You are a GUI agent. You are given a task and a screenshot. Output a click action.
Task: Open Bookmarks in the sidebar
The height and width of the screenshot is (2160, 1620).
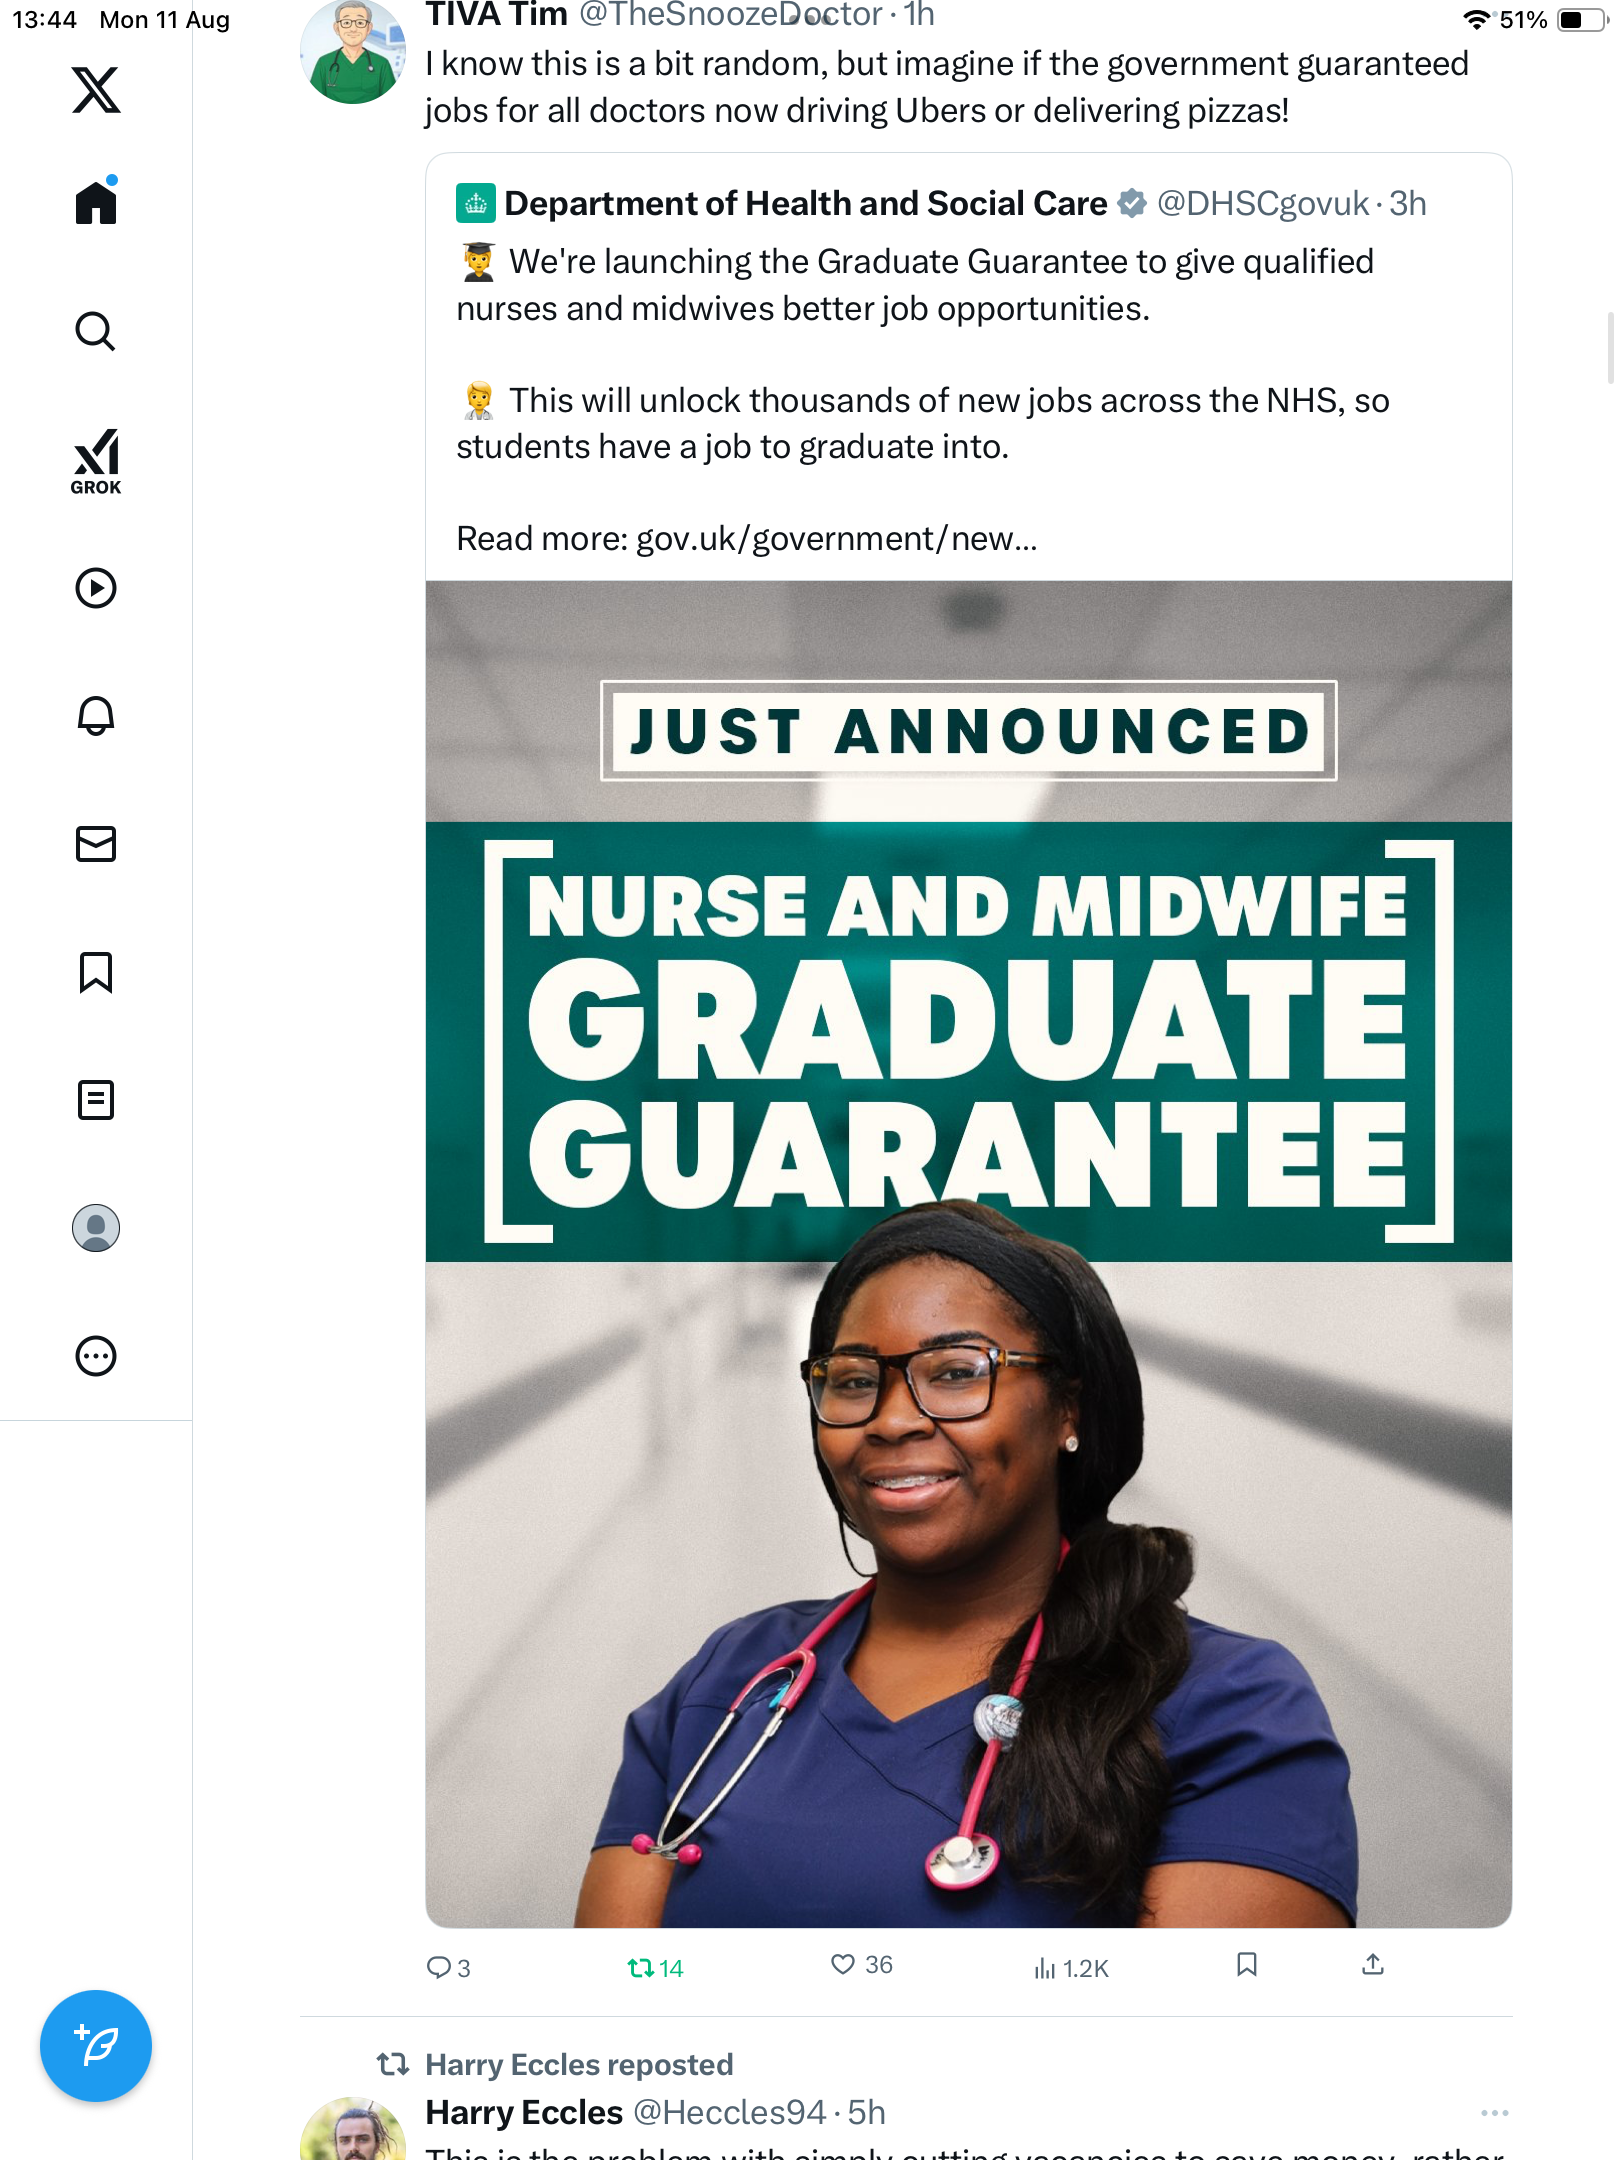(96, 972)
